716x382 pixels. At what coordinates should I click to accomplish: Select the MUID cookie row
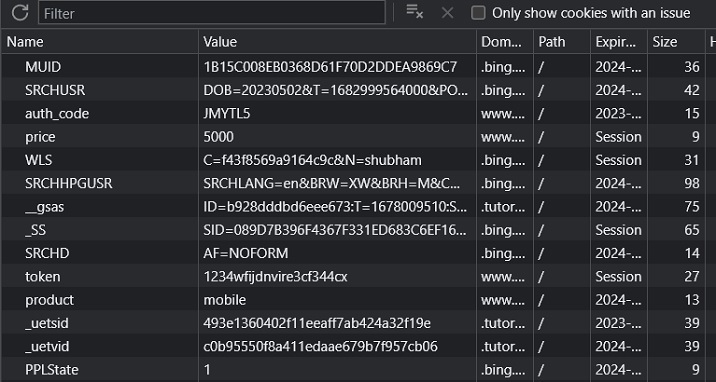[x=358, y=67]
